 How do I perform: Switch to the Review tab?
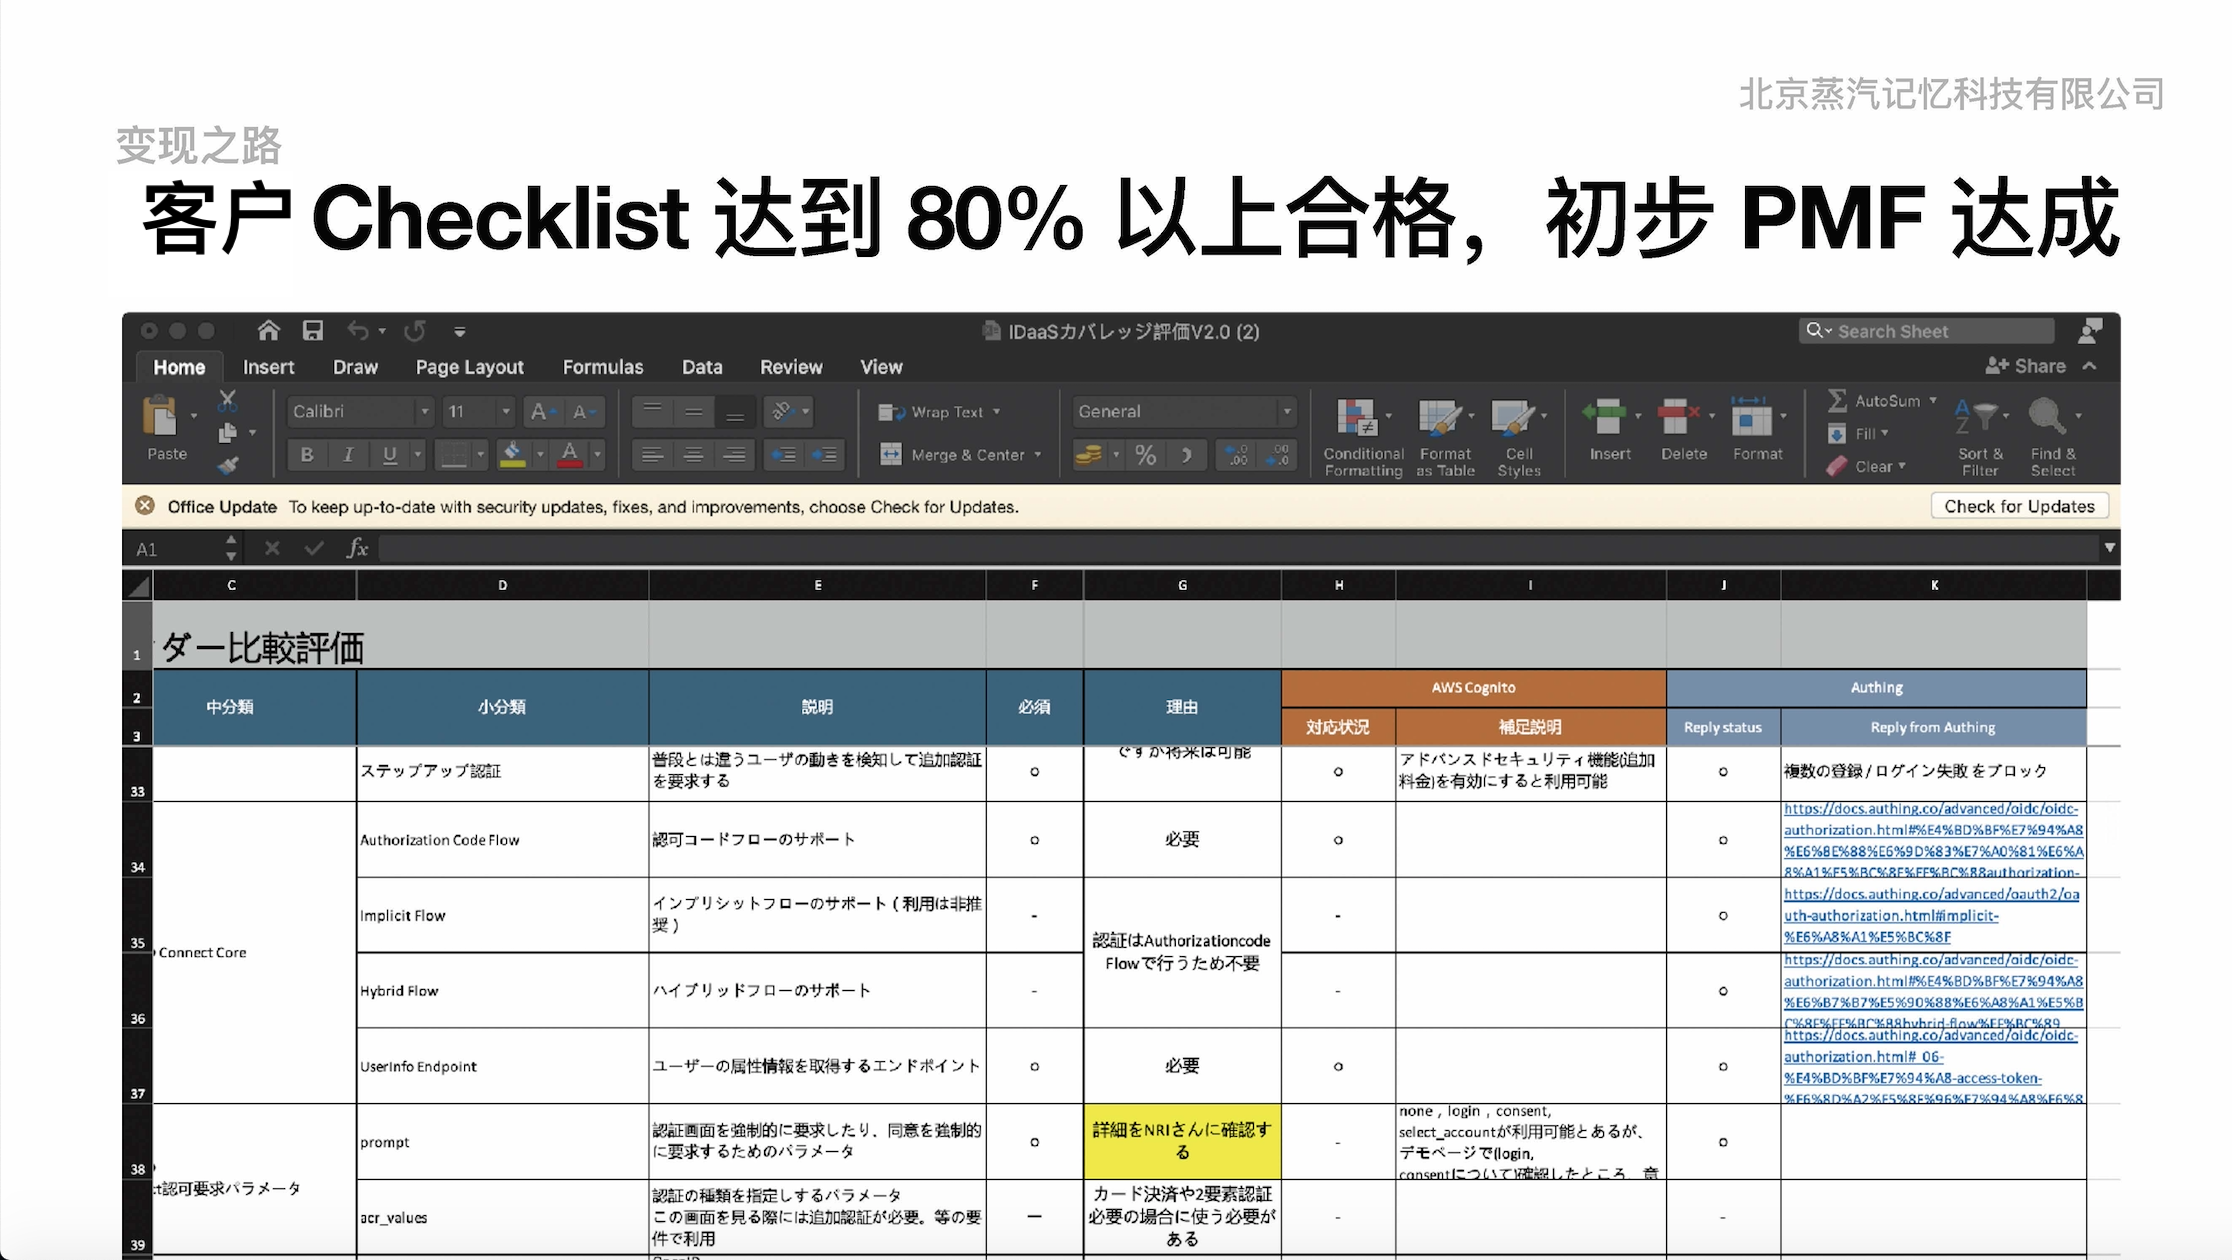click(791, 367)
